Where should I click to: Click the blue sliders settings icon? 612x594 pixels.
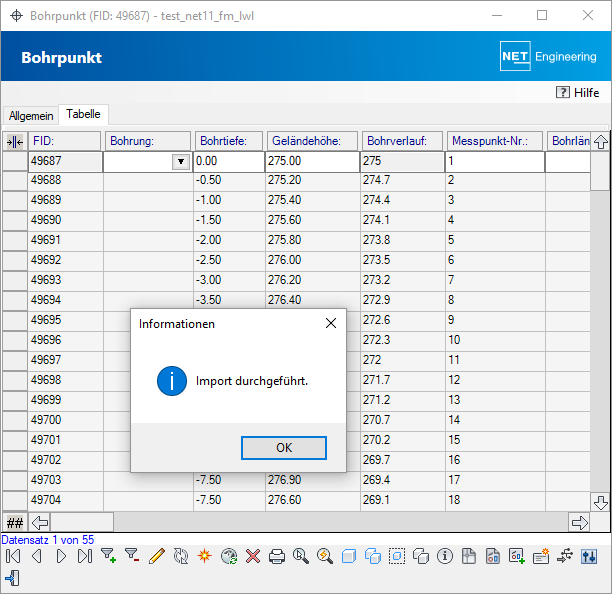point(589,556)
